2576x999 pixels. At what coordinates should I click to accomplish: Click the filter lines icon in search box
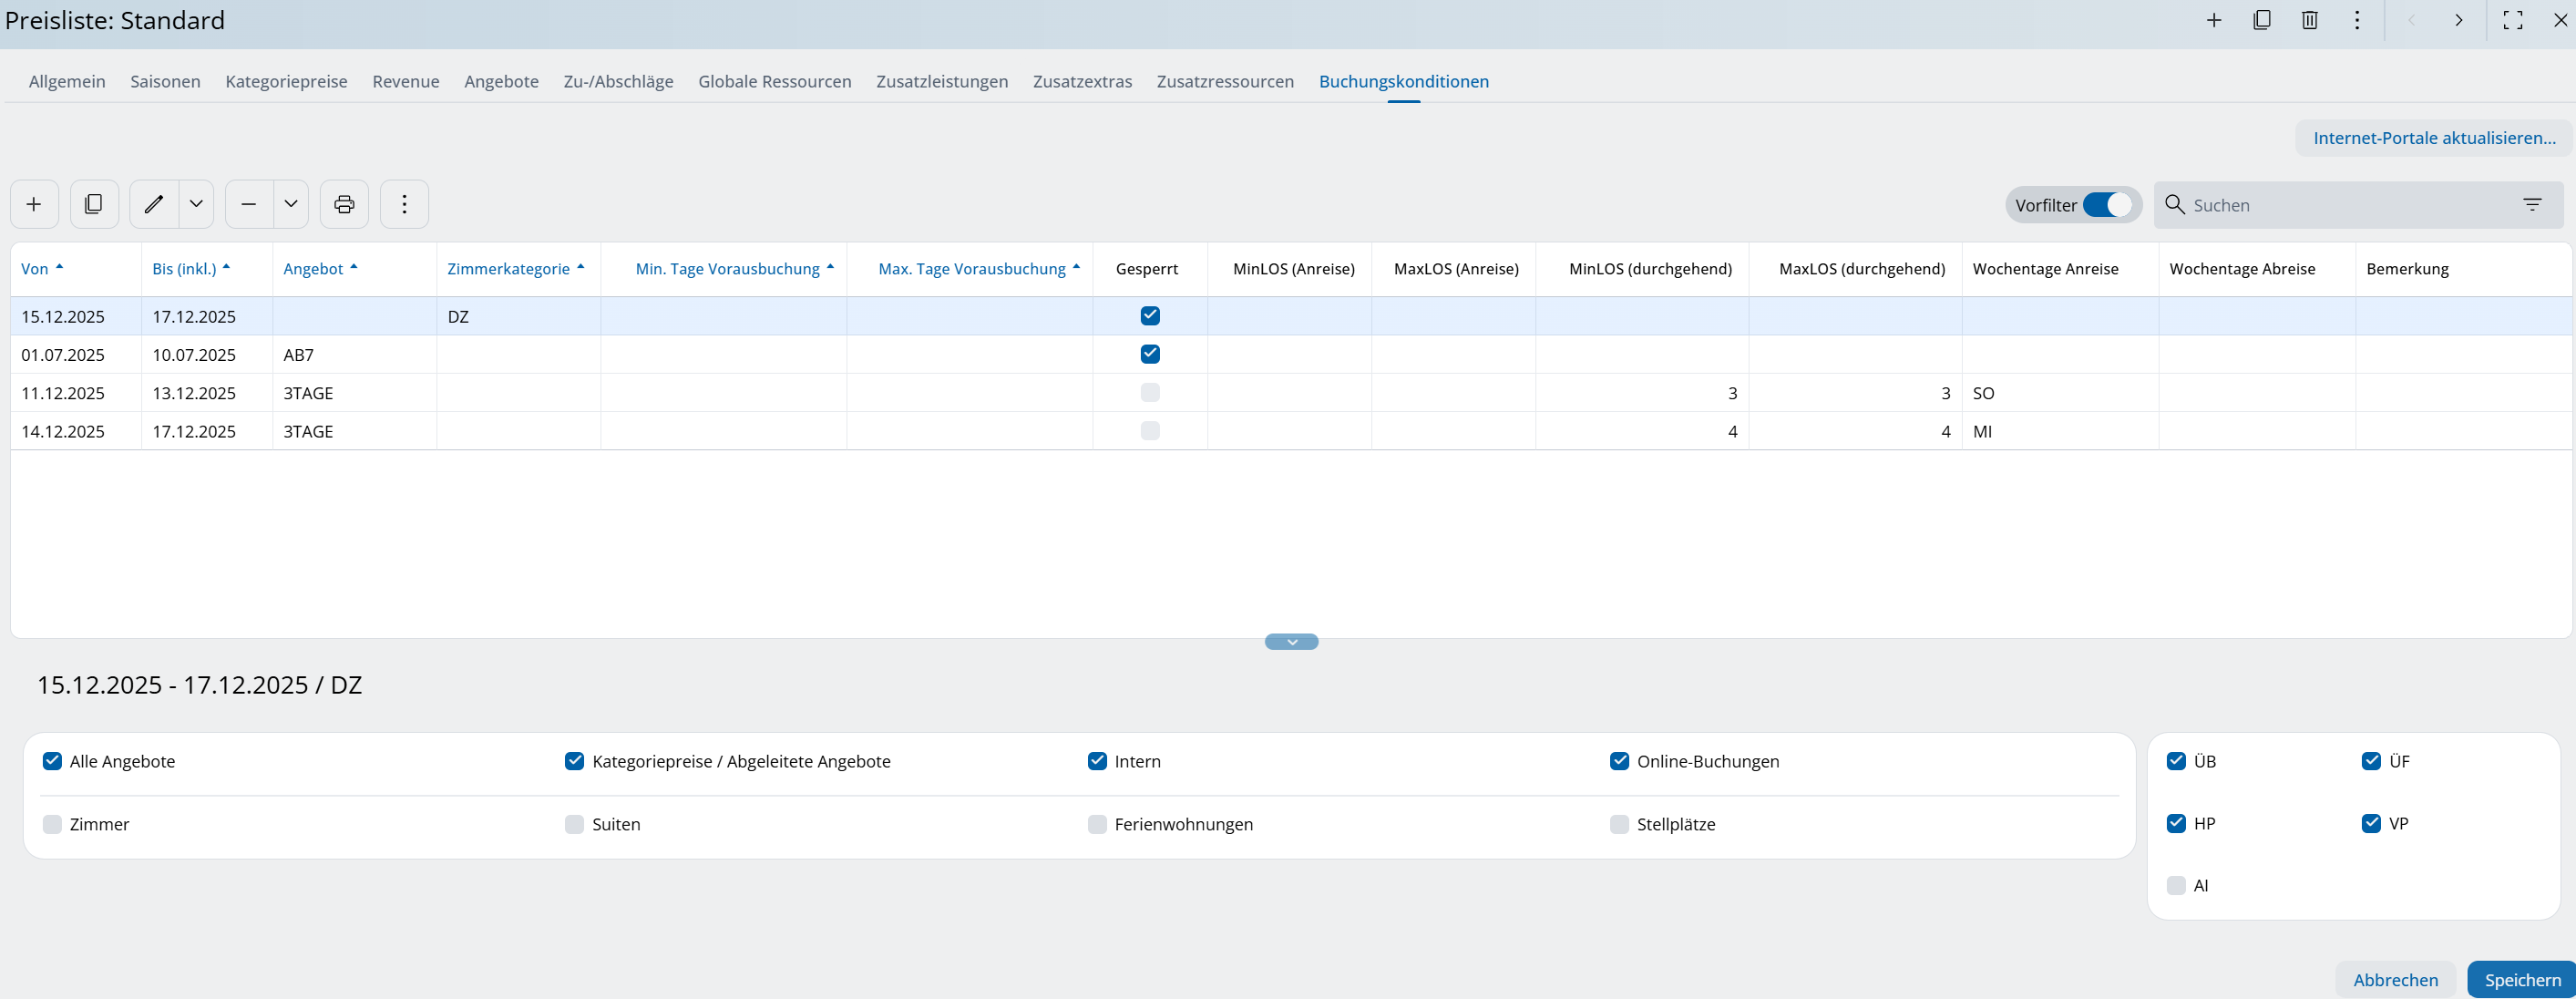(2531, 205)
